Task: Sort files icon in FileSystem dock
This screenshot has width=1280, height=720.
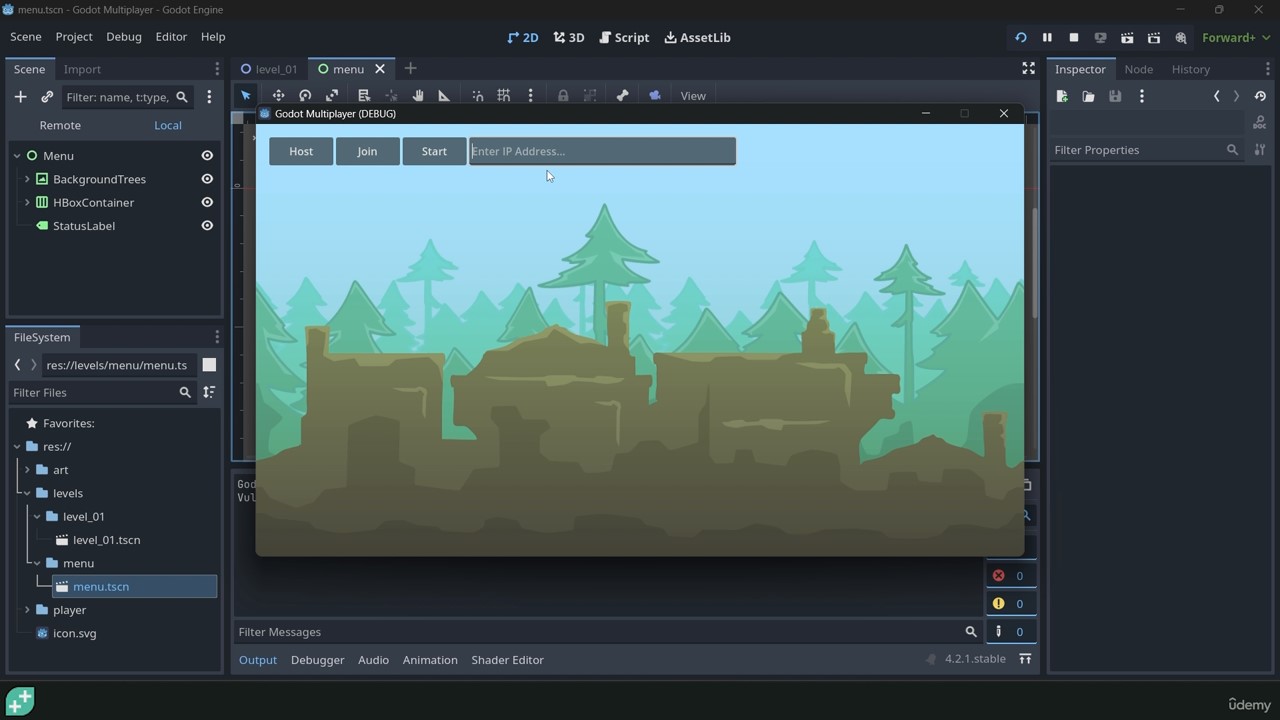Action: pos(209,392)
